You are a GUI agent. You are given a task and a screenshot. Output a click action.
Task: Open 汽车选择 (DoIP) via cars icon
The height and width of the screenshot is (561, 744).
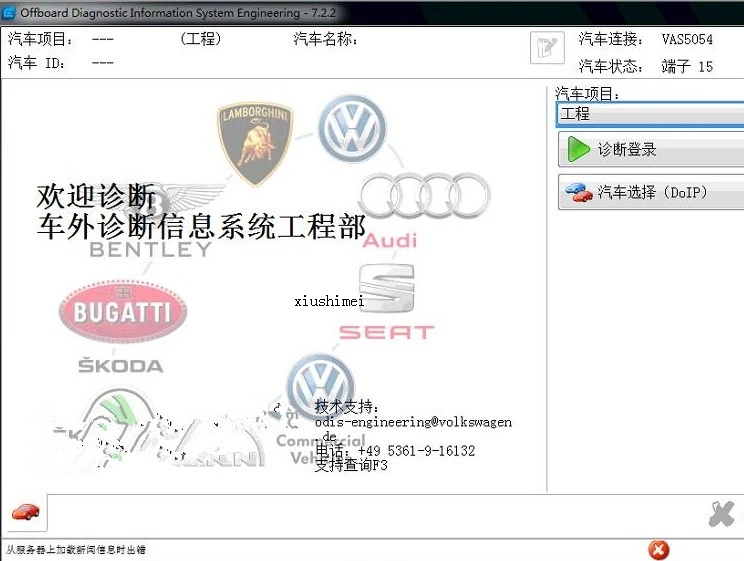point(578,192)
